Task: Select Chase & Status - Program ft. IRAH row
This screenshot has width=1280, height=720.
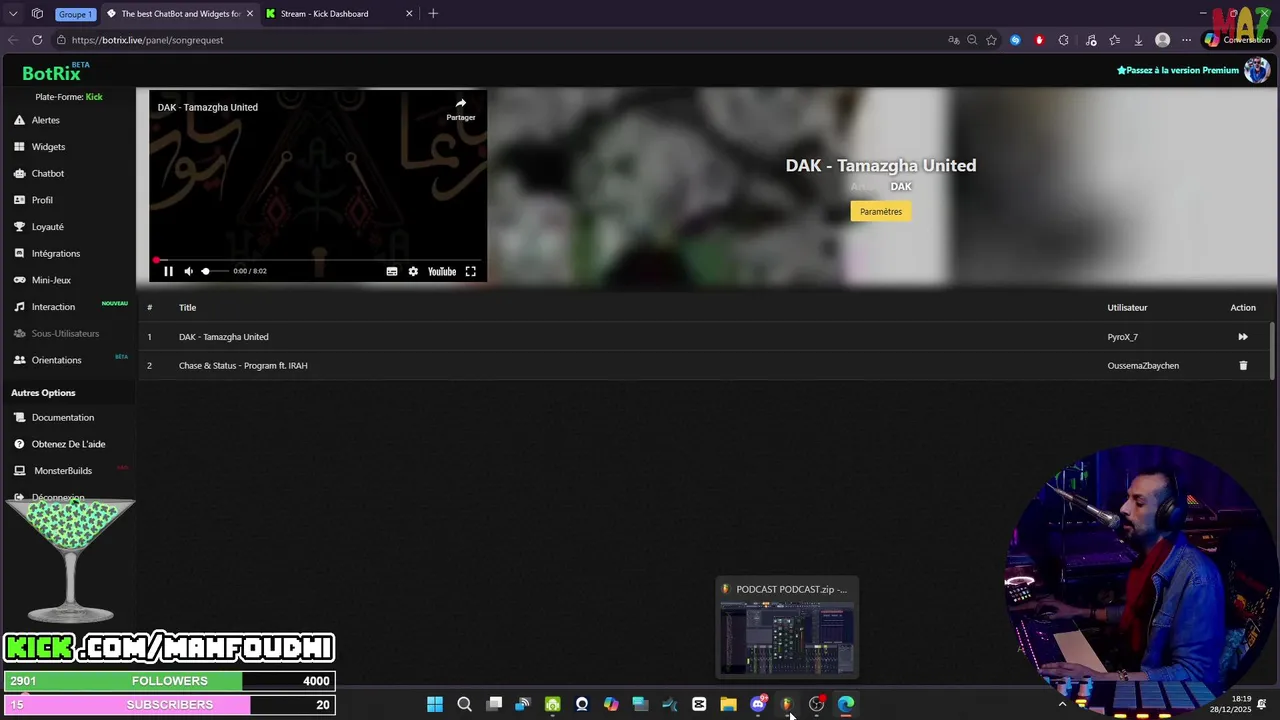Action: point(704,366)
